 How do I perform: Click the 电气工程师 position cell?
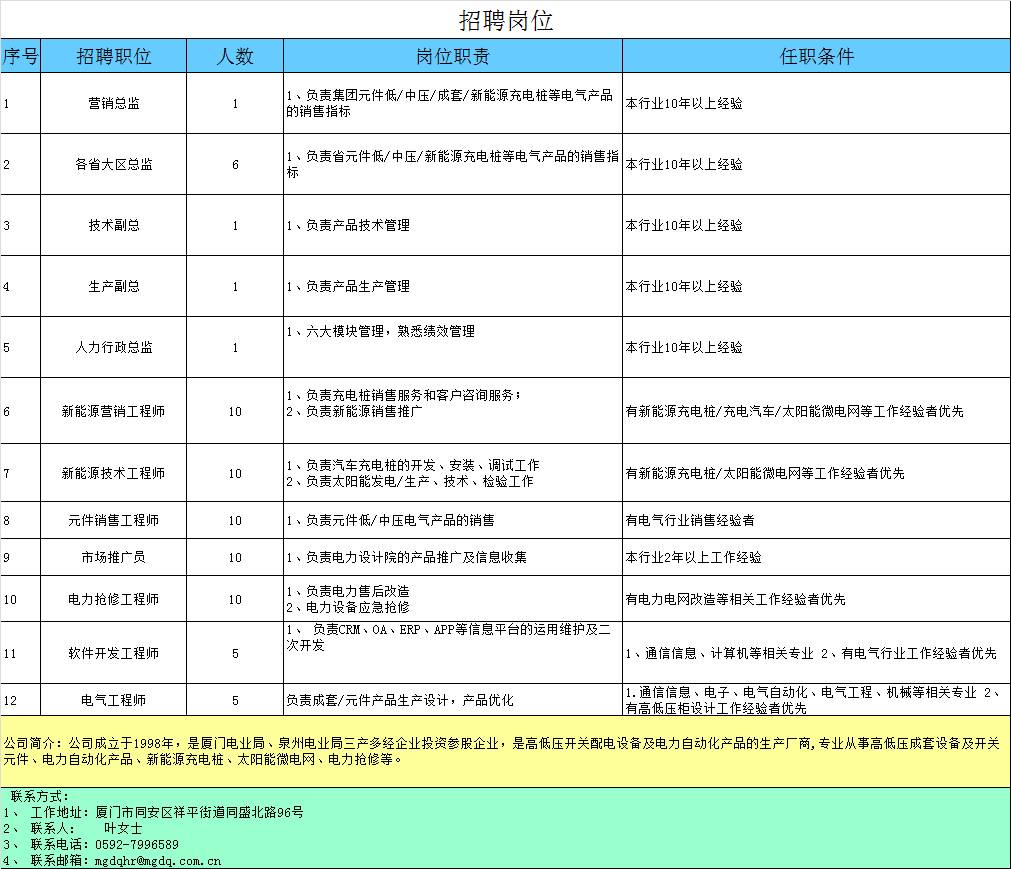point(113,701)
